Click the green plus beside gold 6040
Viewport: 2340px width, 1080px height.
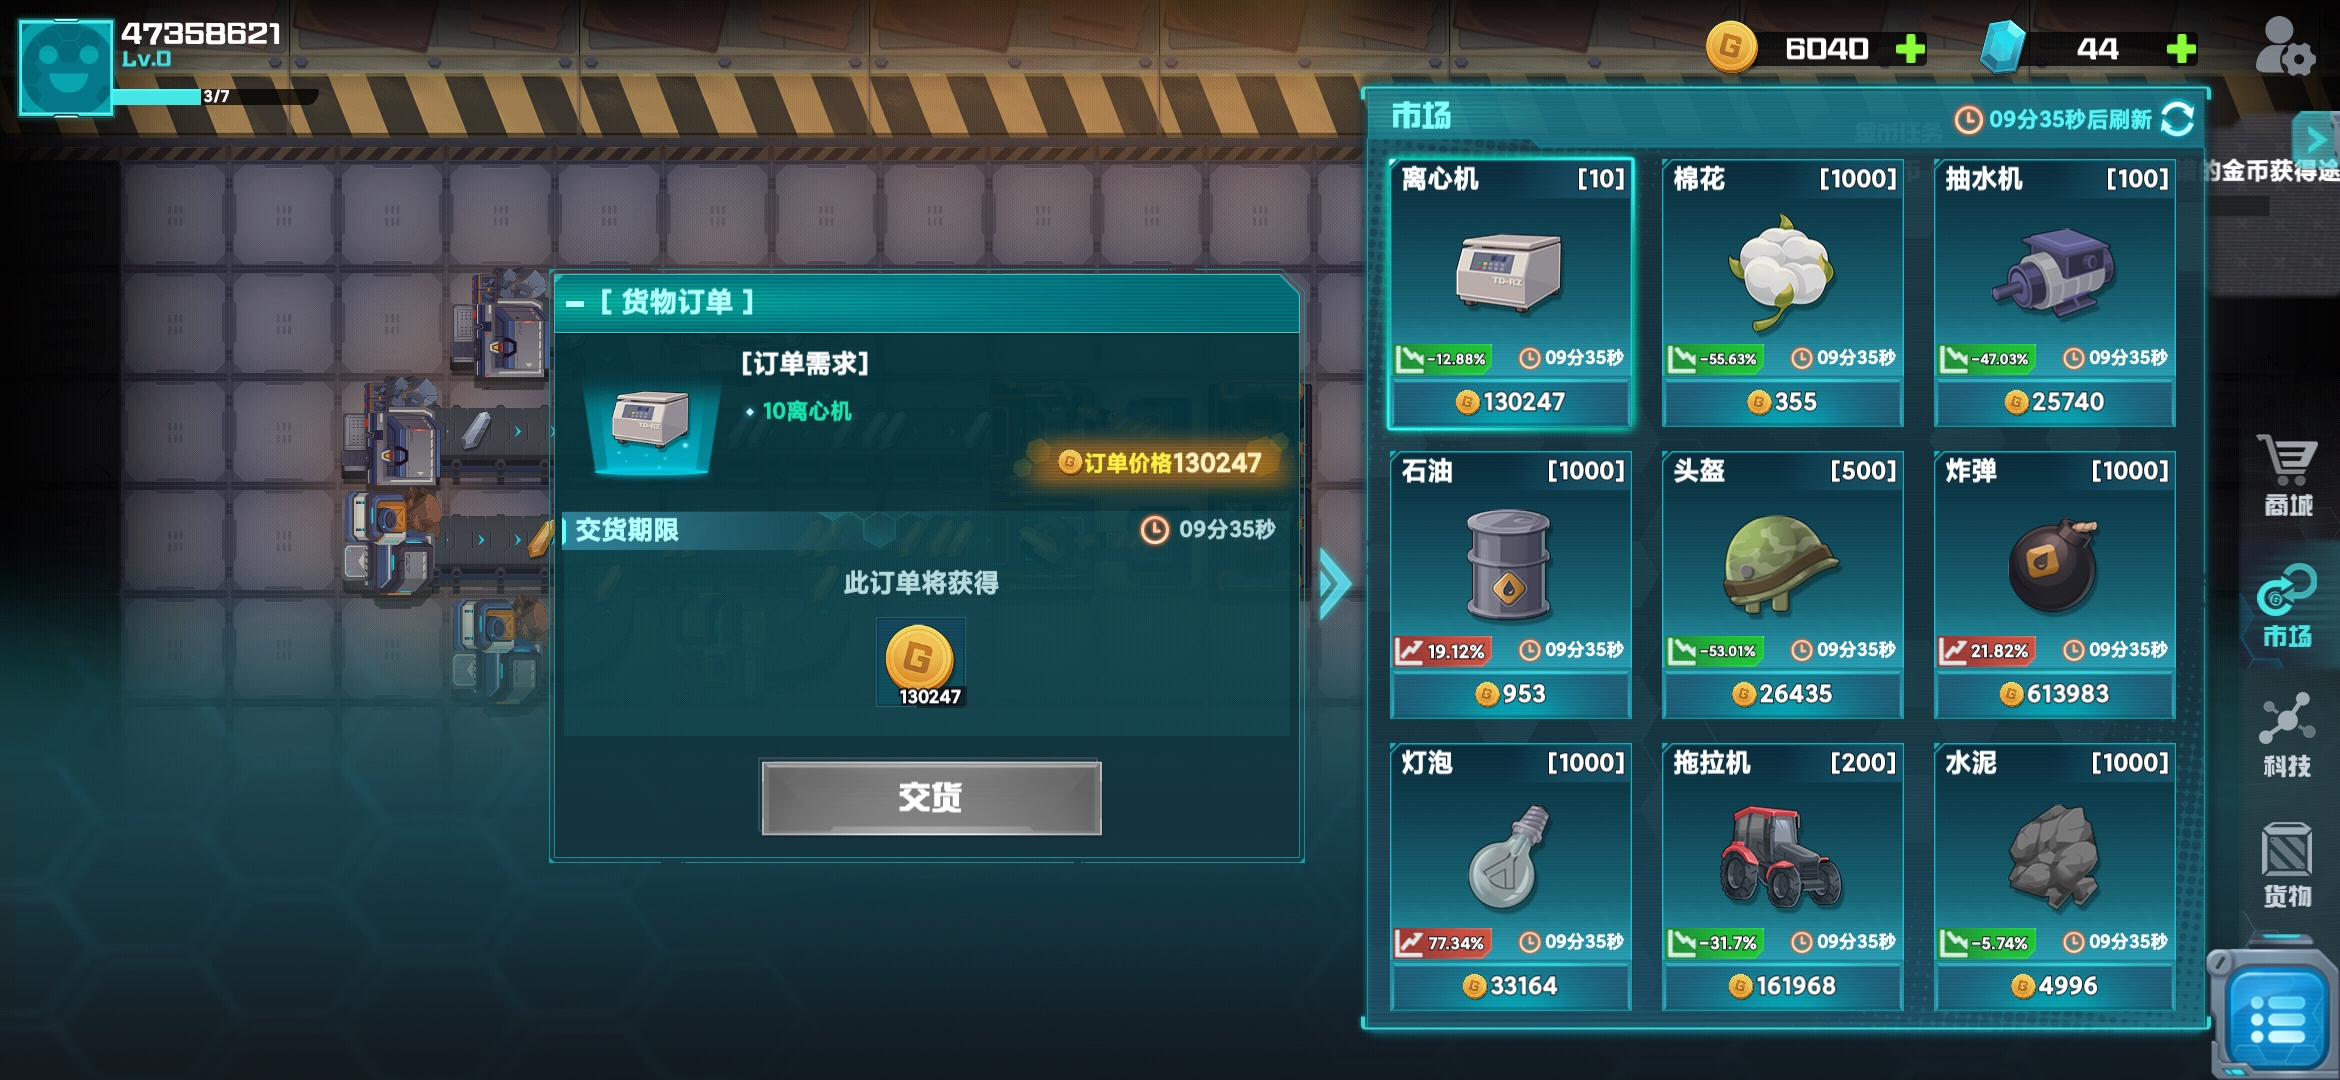pyautogui.click(x=1910, y=48)
